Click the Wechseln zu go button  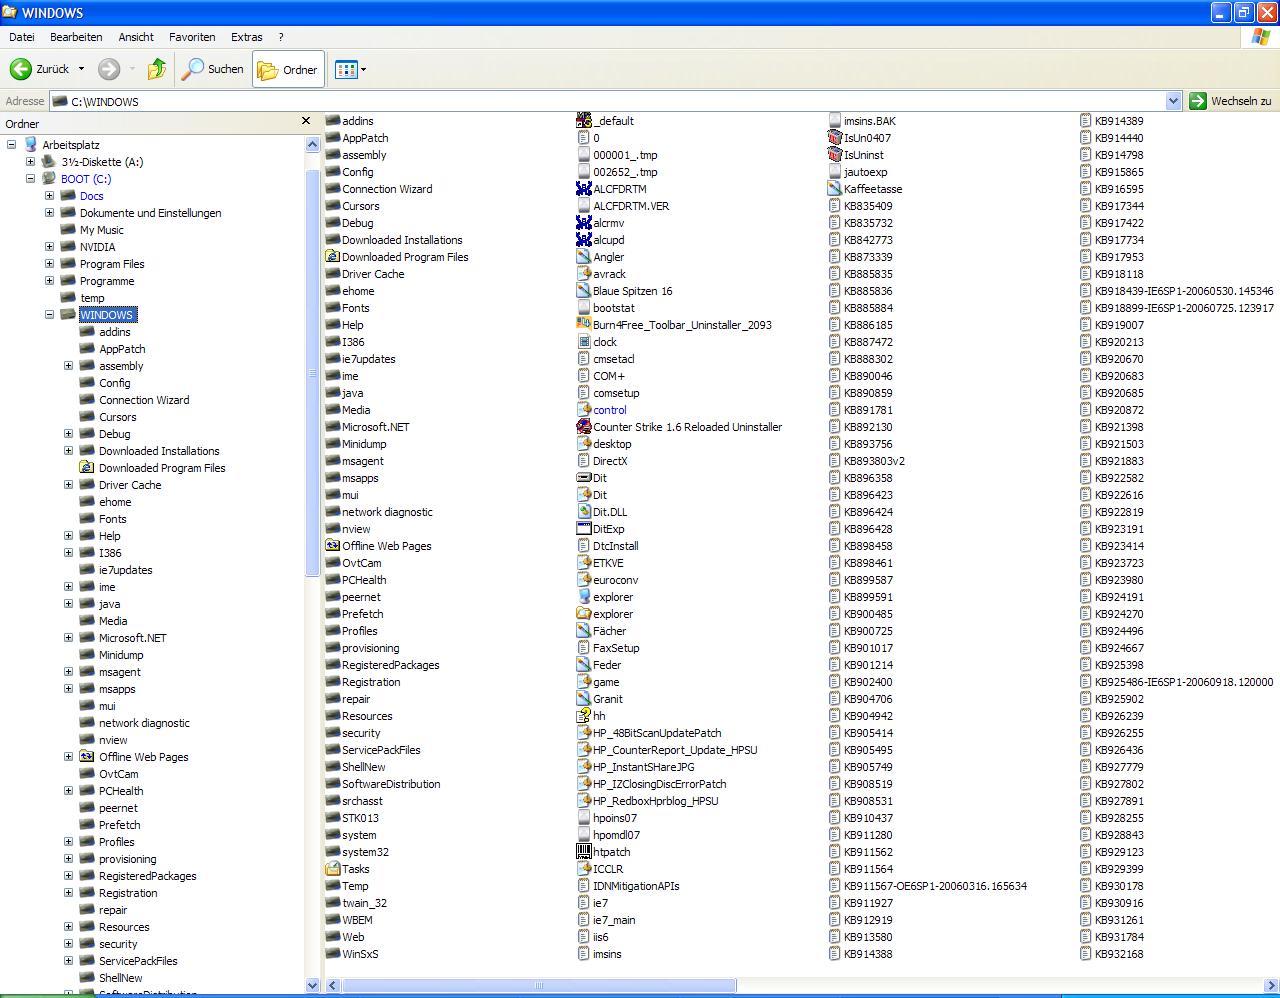(x=1230, y=101)
